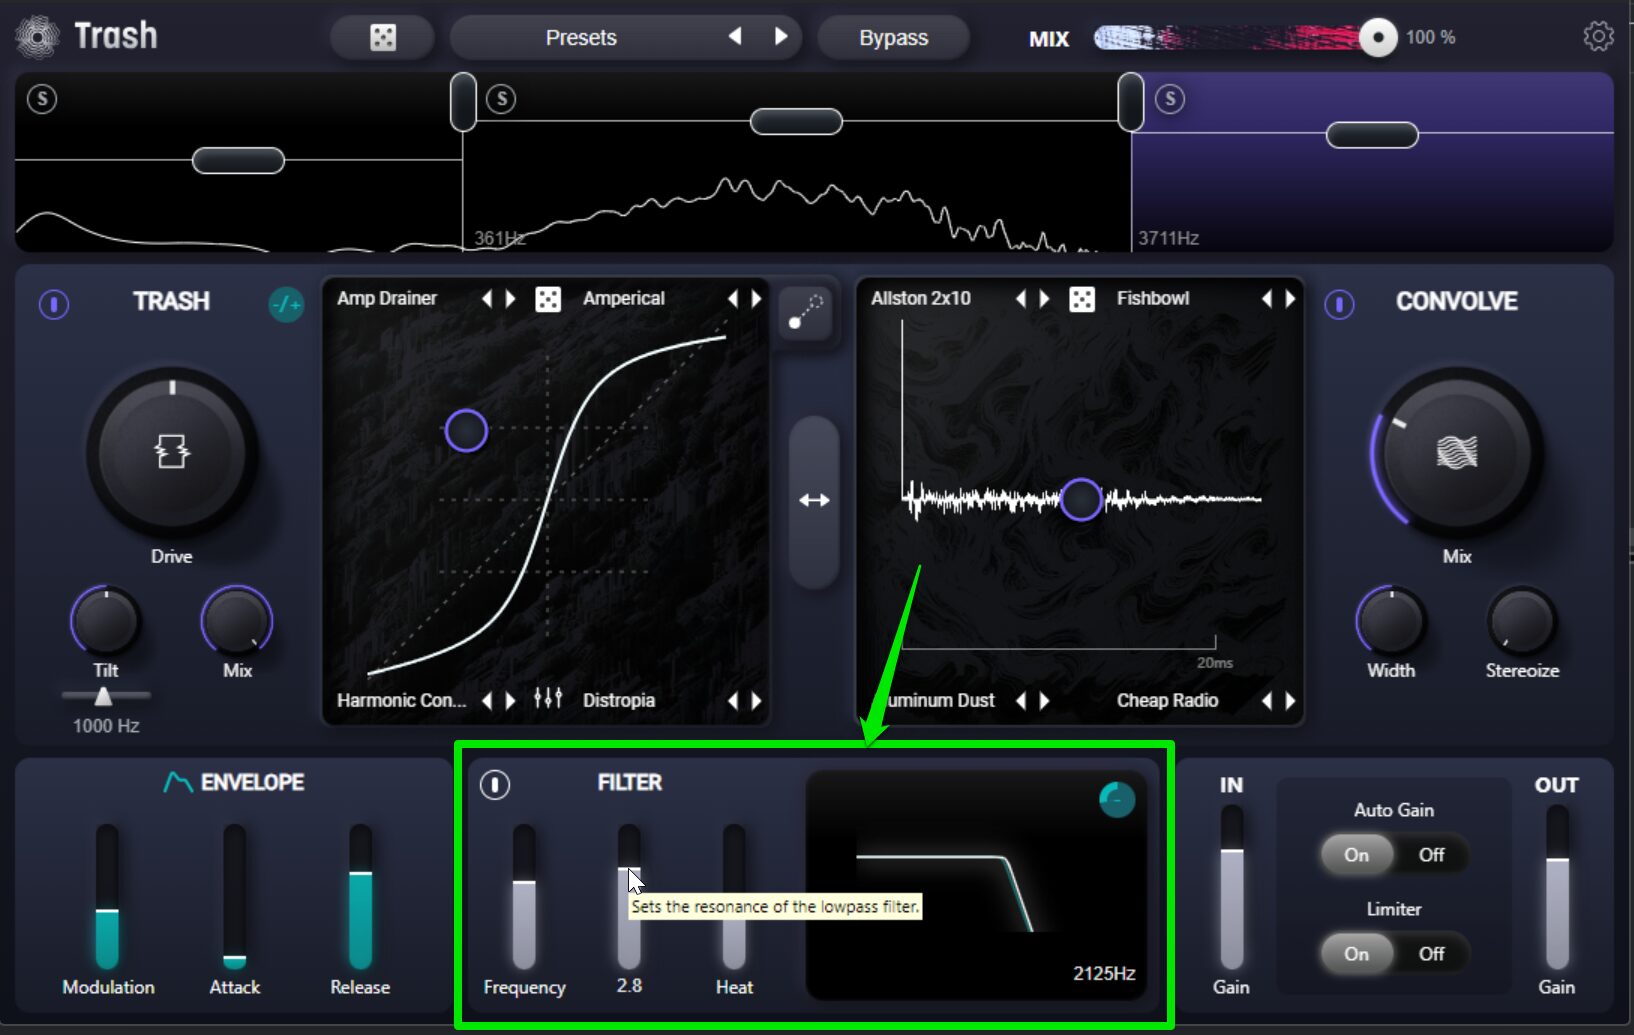The width and height of the screenshot is (1634, 1035).
Task: Go to previous preset arrow
Action: click(735, 37)
